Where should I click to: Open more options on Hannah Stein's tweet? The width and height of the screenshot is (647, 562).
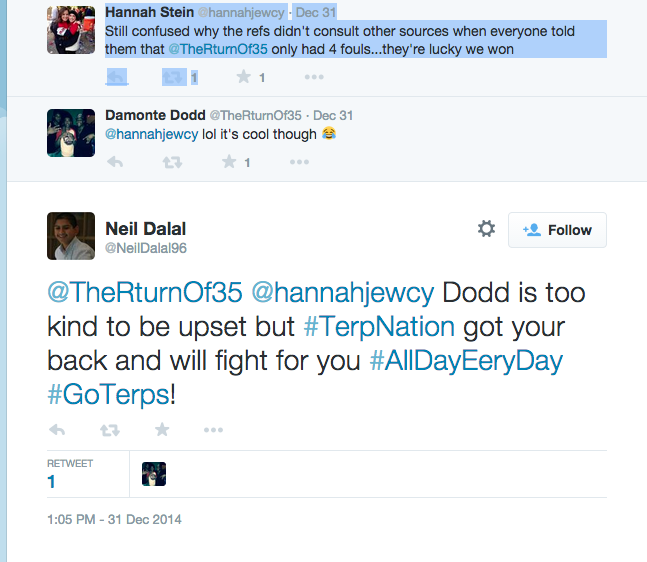coord(313,77)
